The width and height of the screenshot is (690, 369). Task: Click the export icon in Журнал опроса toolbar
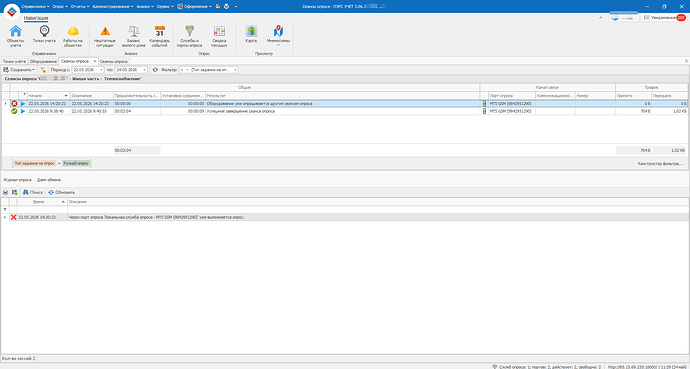point(15,192)
